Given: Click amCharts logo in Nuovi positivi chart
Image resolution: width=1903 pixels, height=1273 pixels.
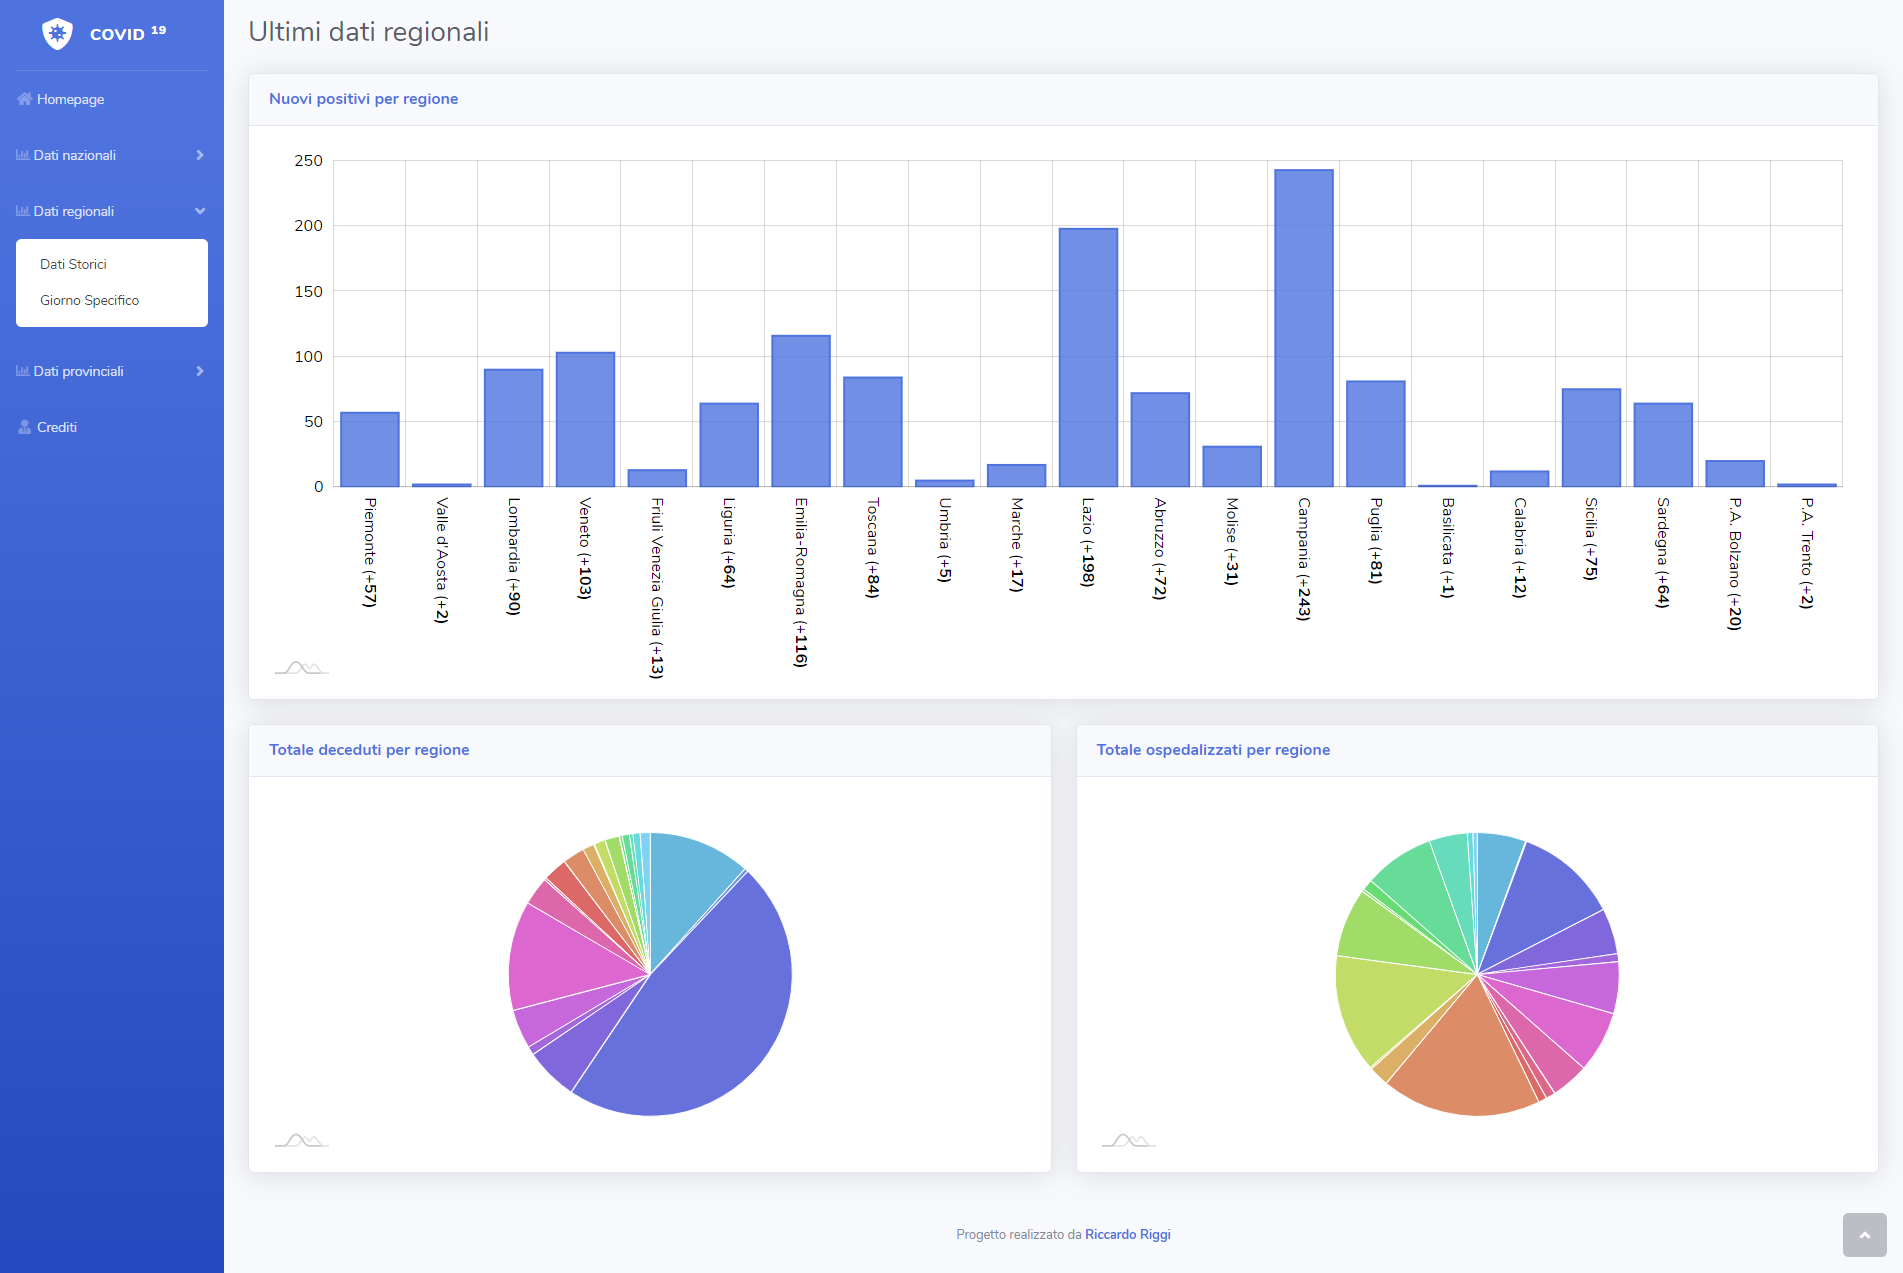Looking at the screenshot, I should pos(301,667).
